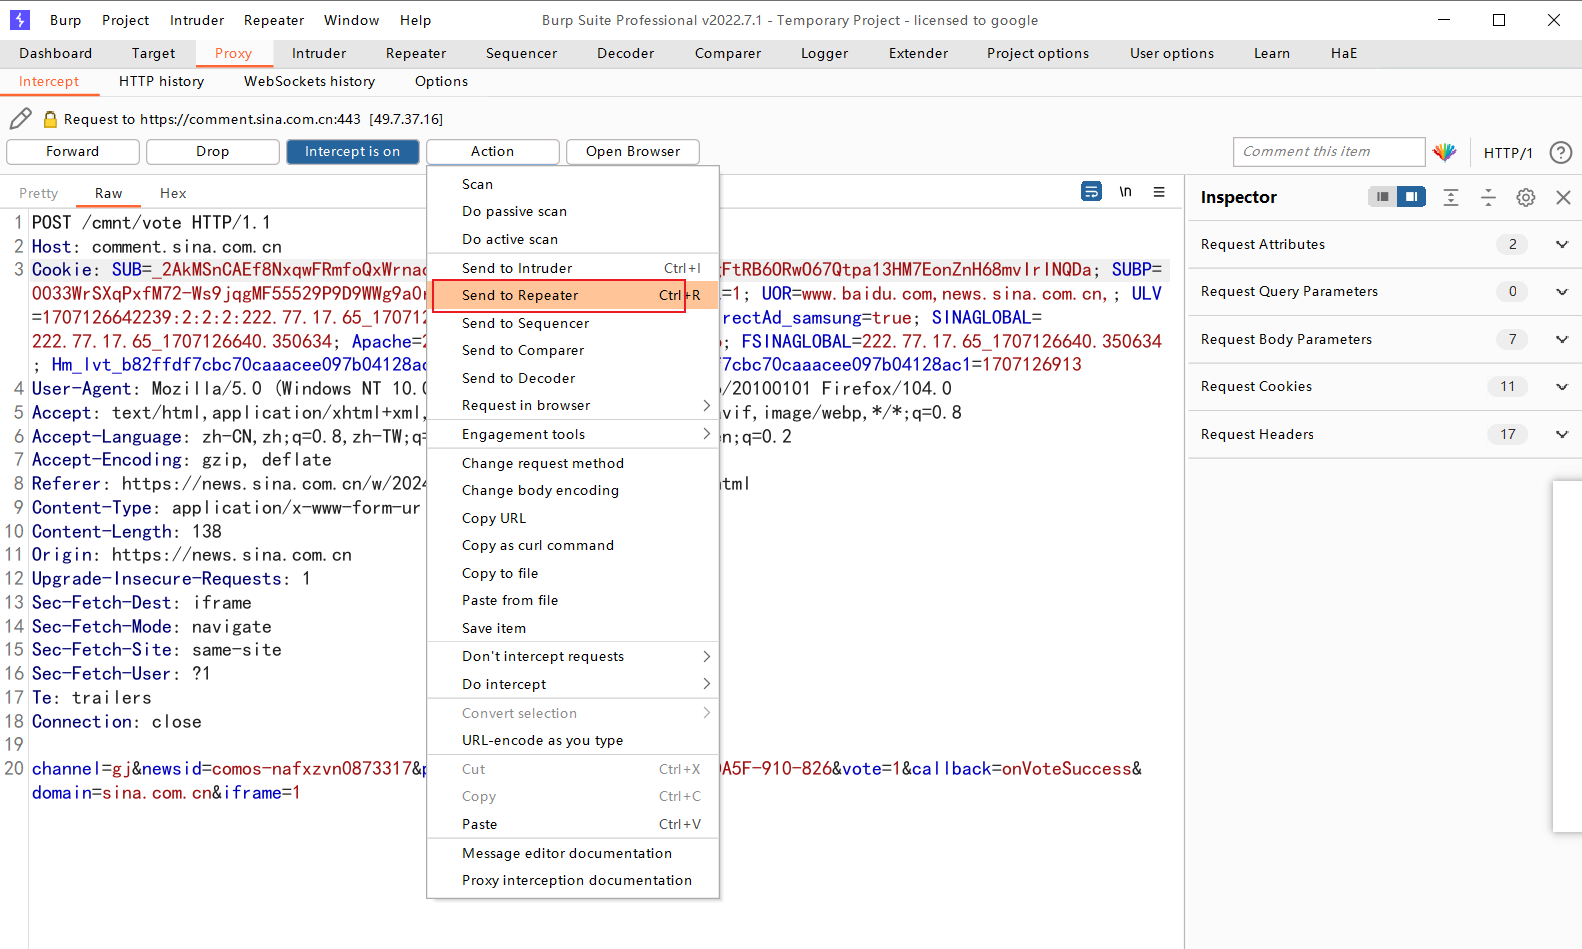Image resolution: width=1582 pixels, height=949 pixels.
Task: Open the Project menu
Action: 126,20
